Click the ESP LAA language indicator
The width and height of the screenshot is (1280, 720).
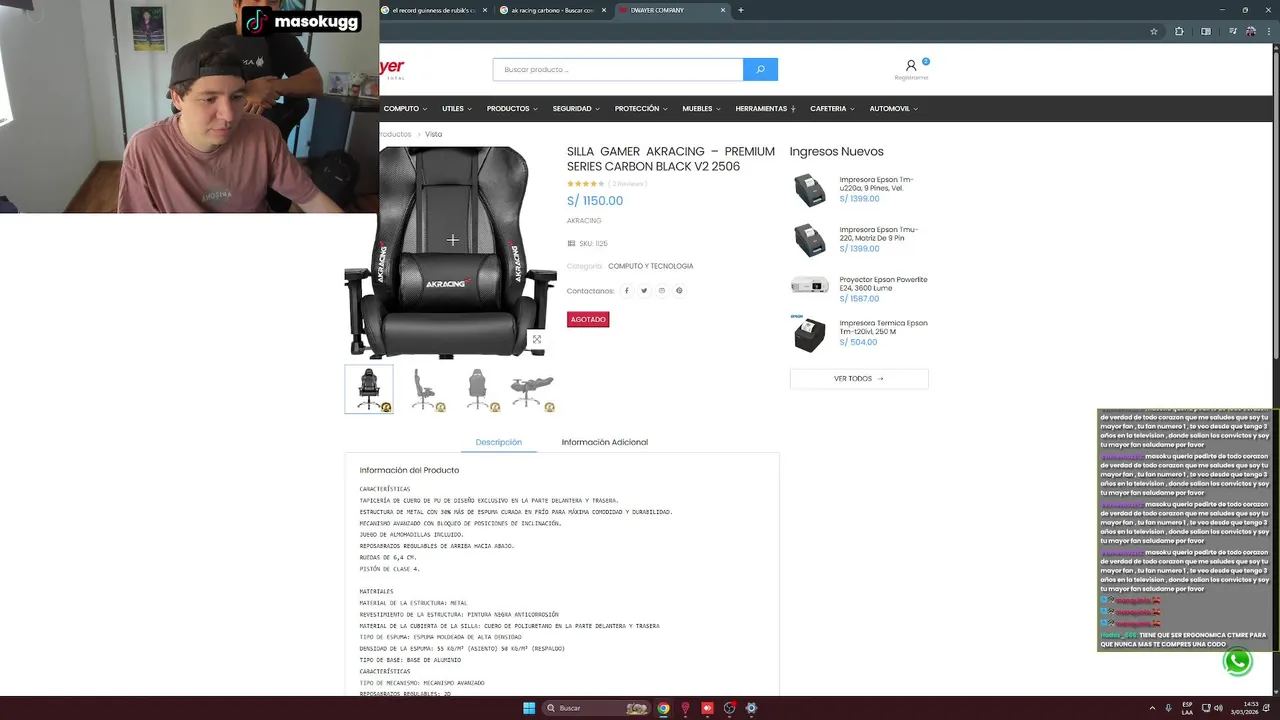1187,708
